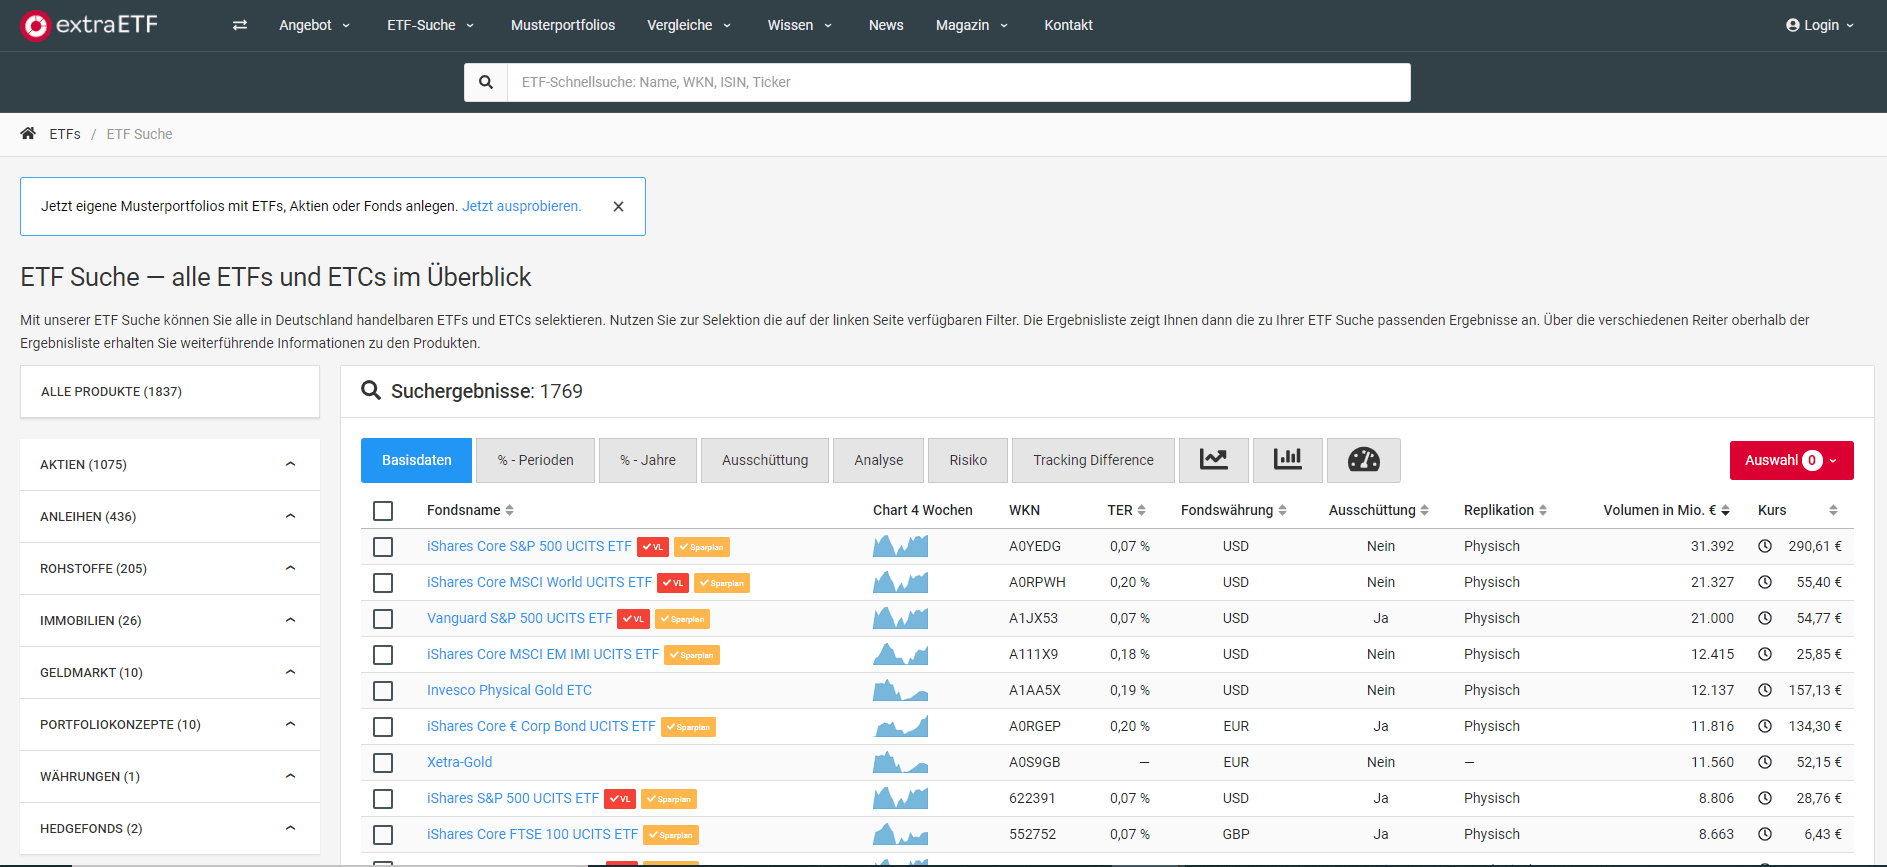This screenshot has height=867, width=1887.
Task: Open the Angebot dropdown menu
Action: (314, 25)
